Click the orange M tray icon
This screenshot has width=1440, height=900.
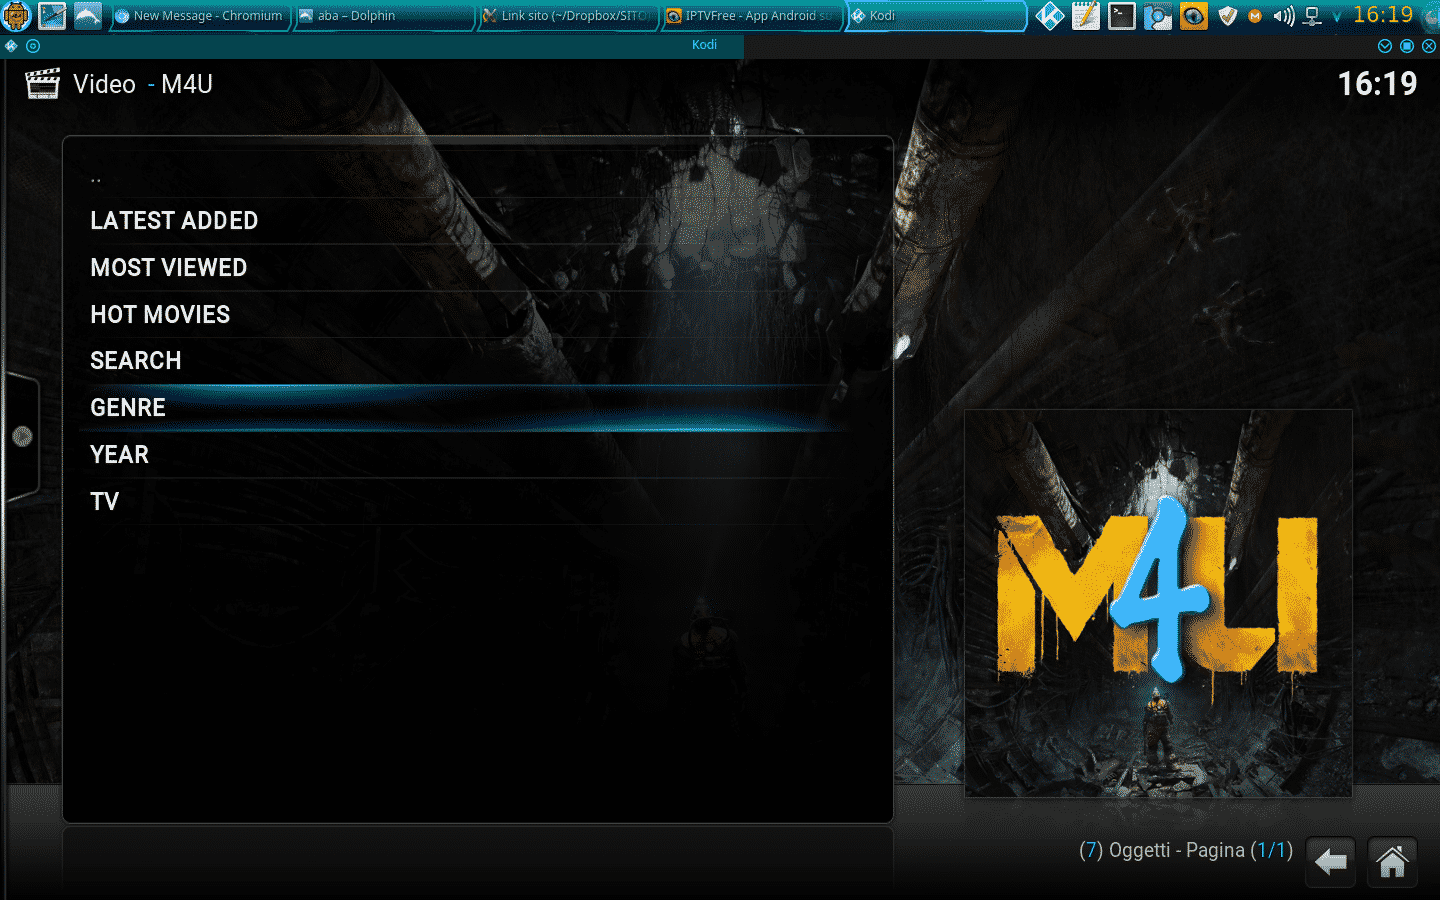point(1255,16)
